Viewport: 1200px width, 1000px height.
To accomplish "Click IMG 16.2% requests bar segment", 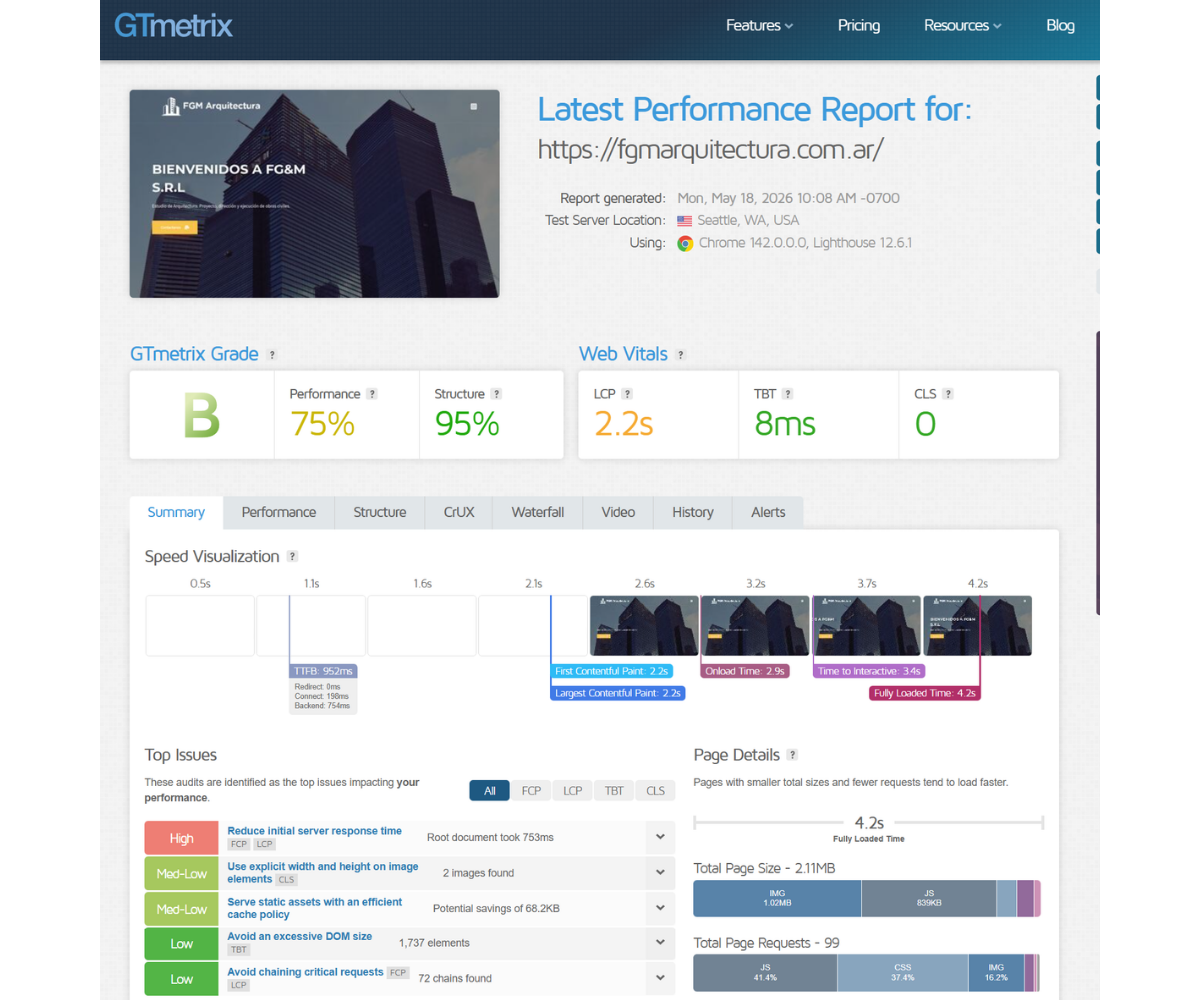I will click(996, 973).
